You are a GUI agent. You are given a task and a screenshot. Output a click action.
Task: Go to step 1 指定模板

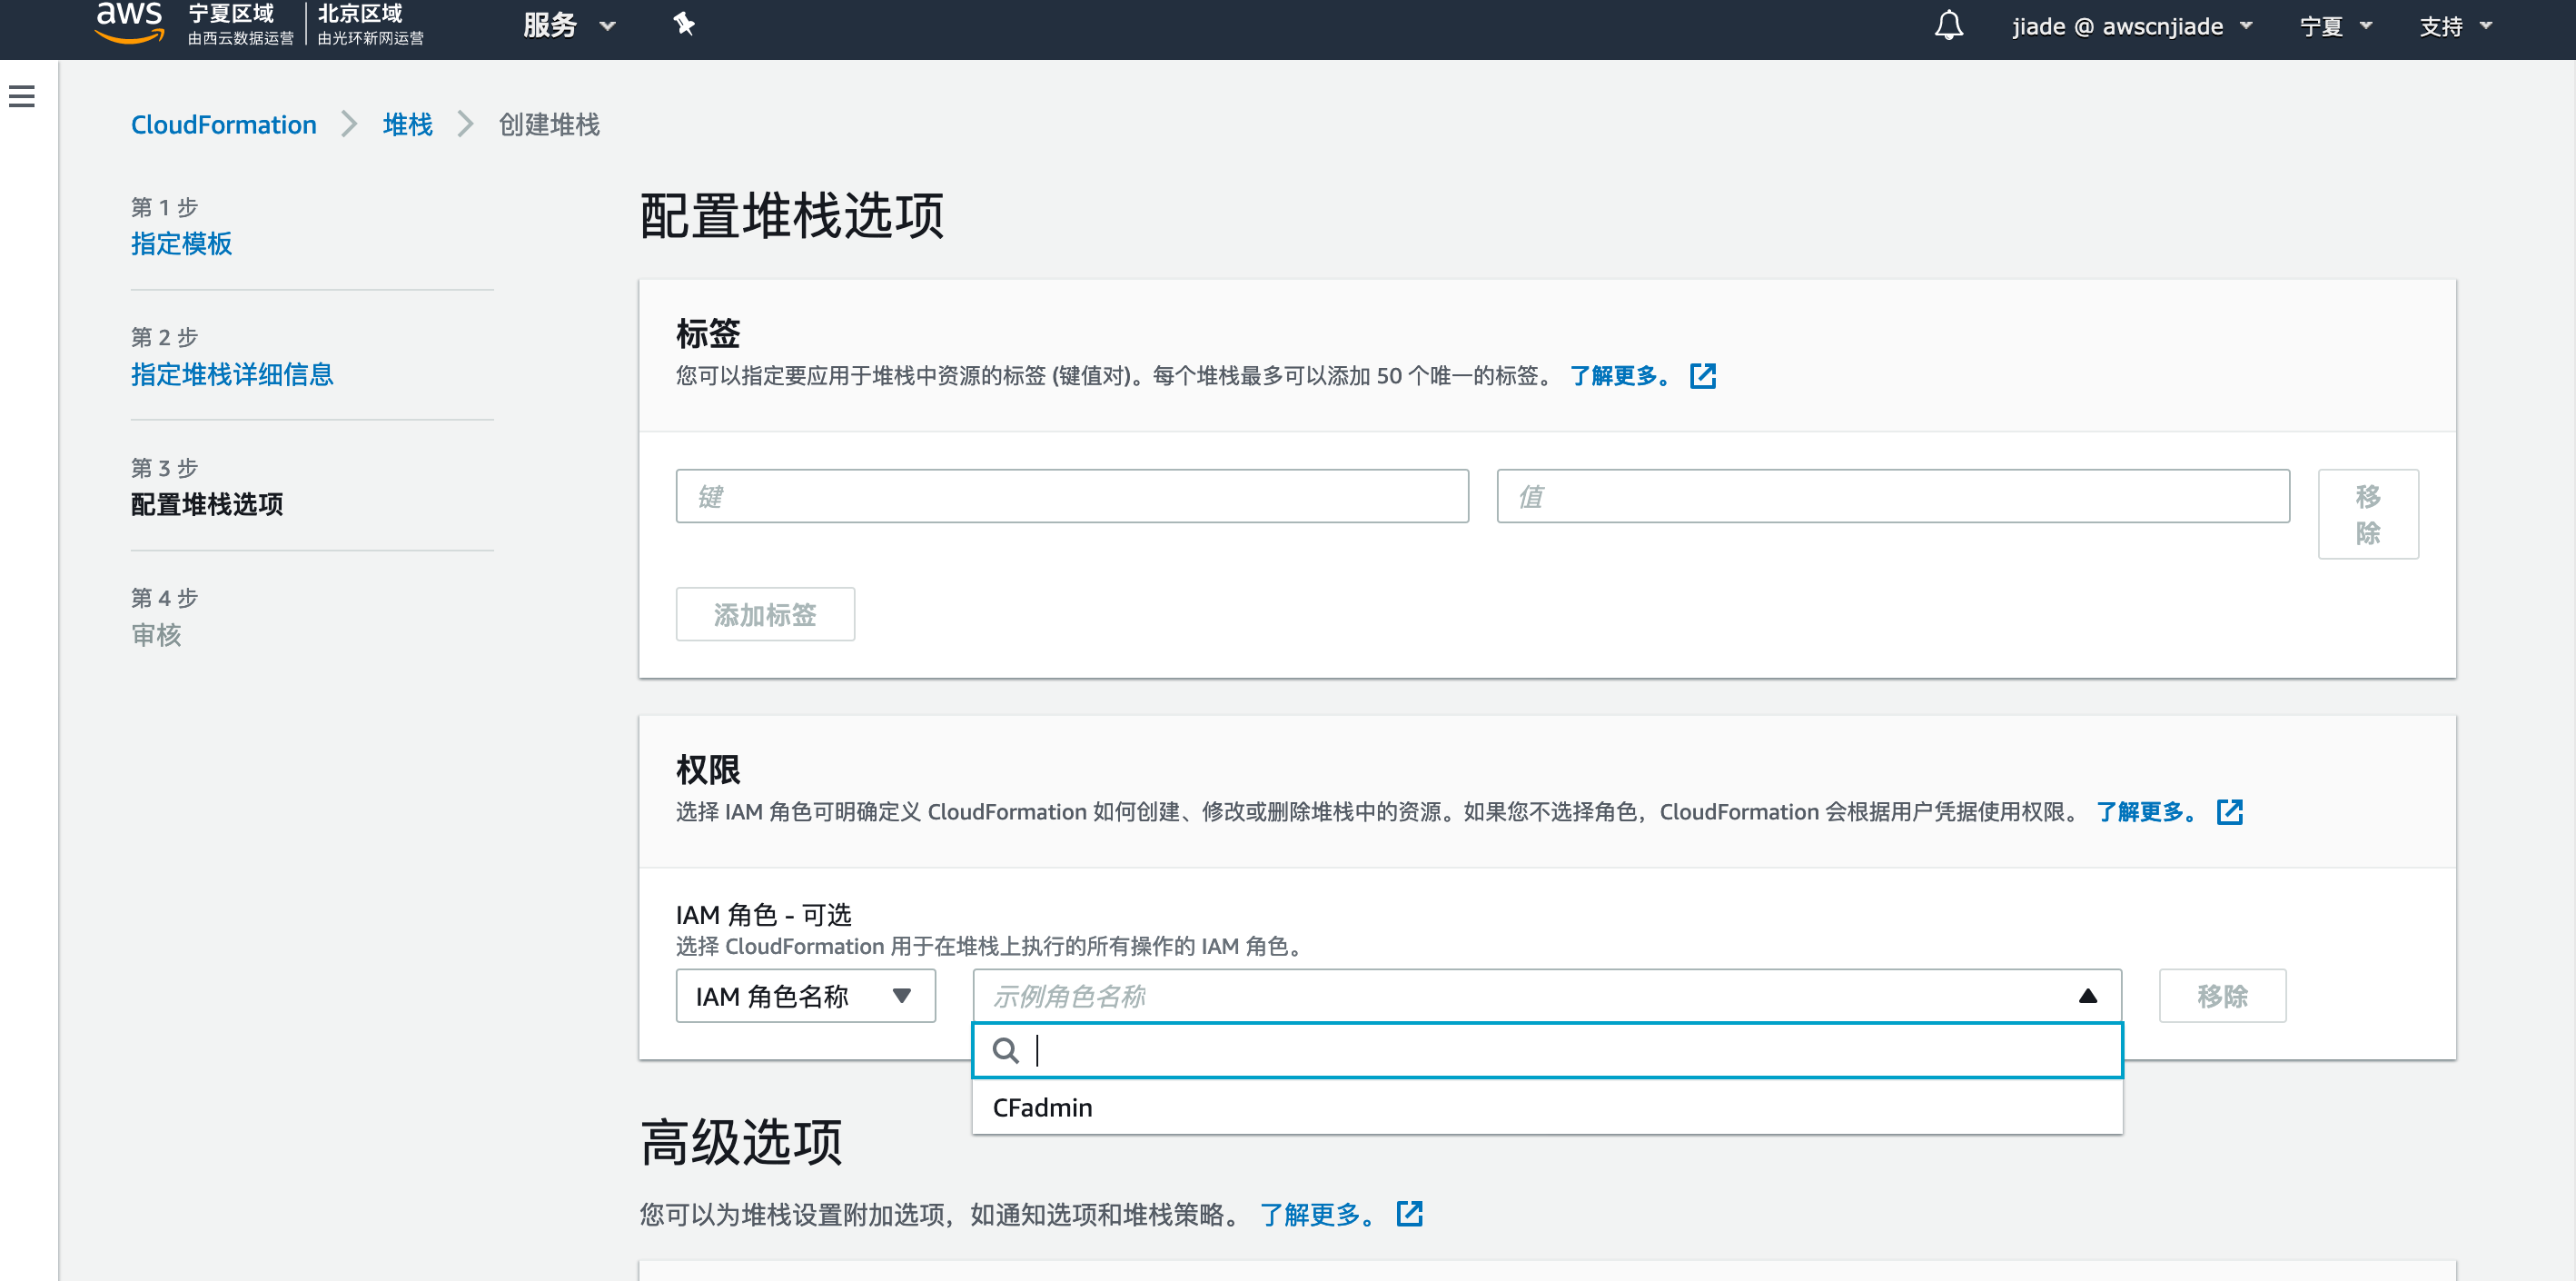[181, 244]
